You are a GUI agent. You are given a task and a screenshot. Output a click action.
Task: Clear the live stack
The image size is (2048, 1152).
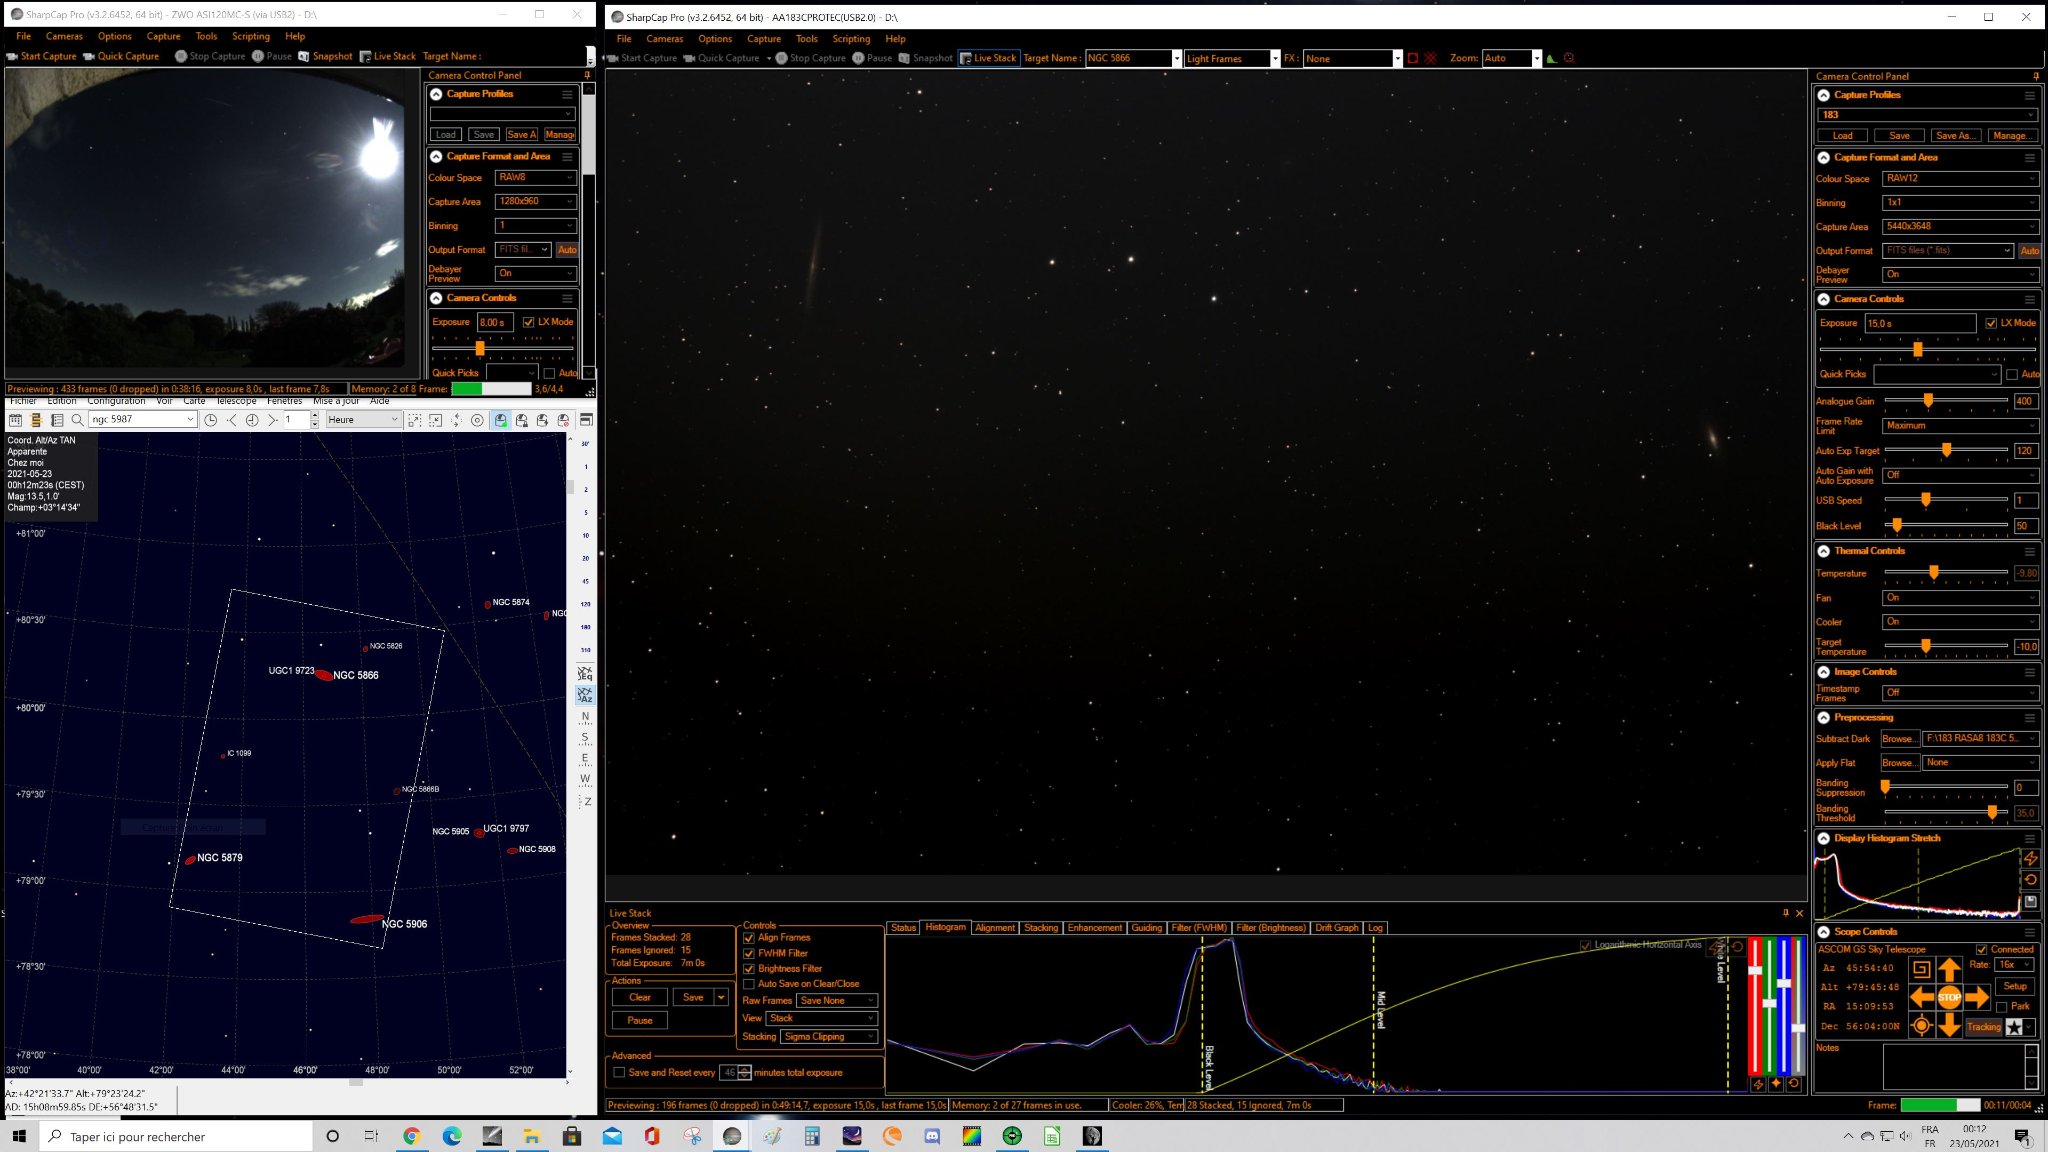coord(640,998)
